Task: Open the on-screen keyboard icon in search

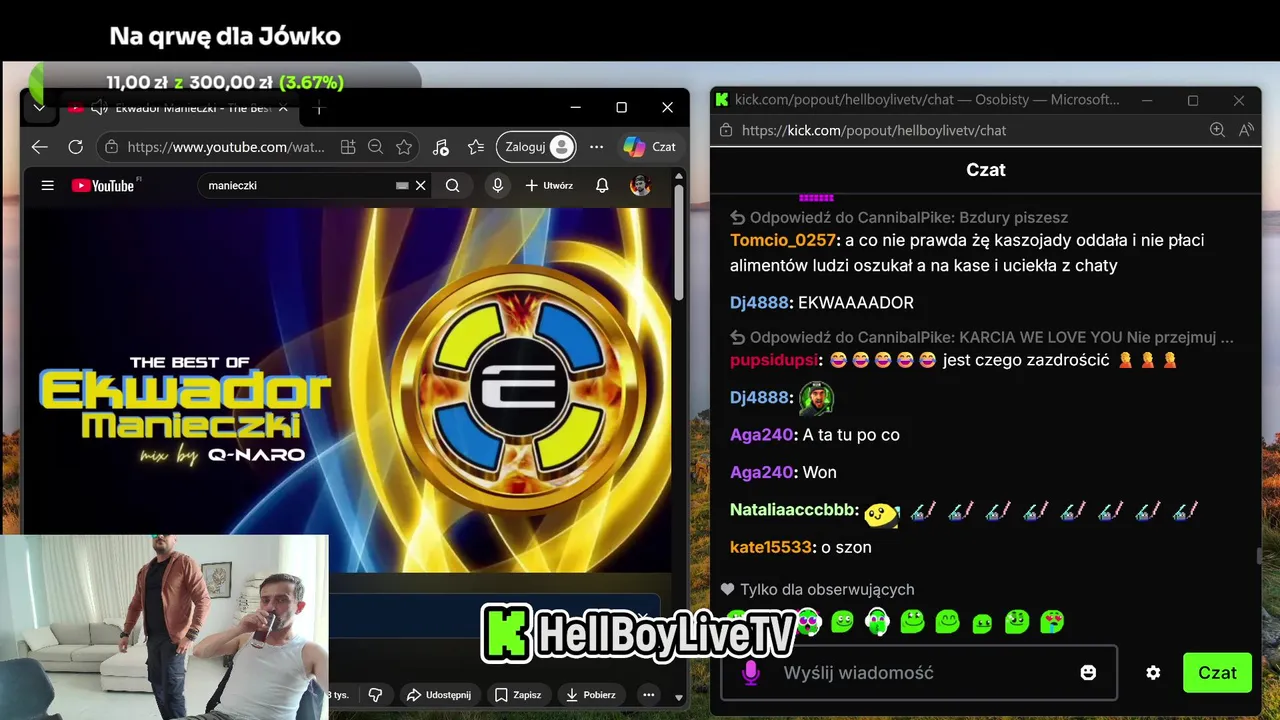Action: [402, 185]
